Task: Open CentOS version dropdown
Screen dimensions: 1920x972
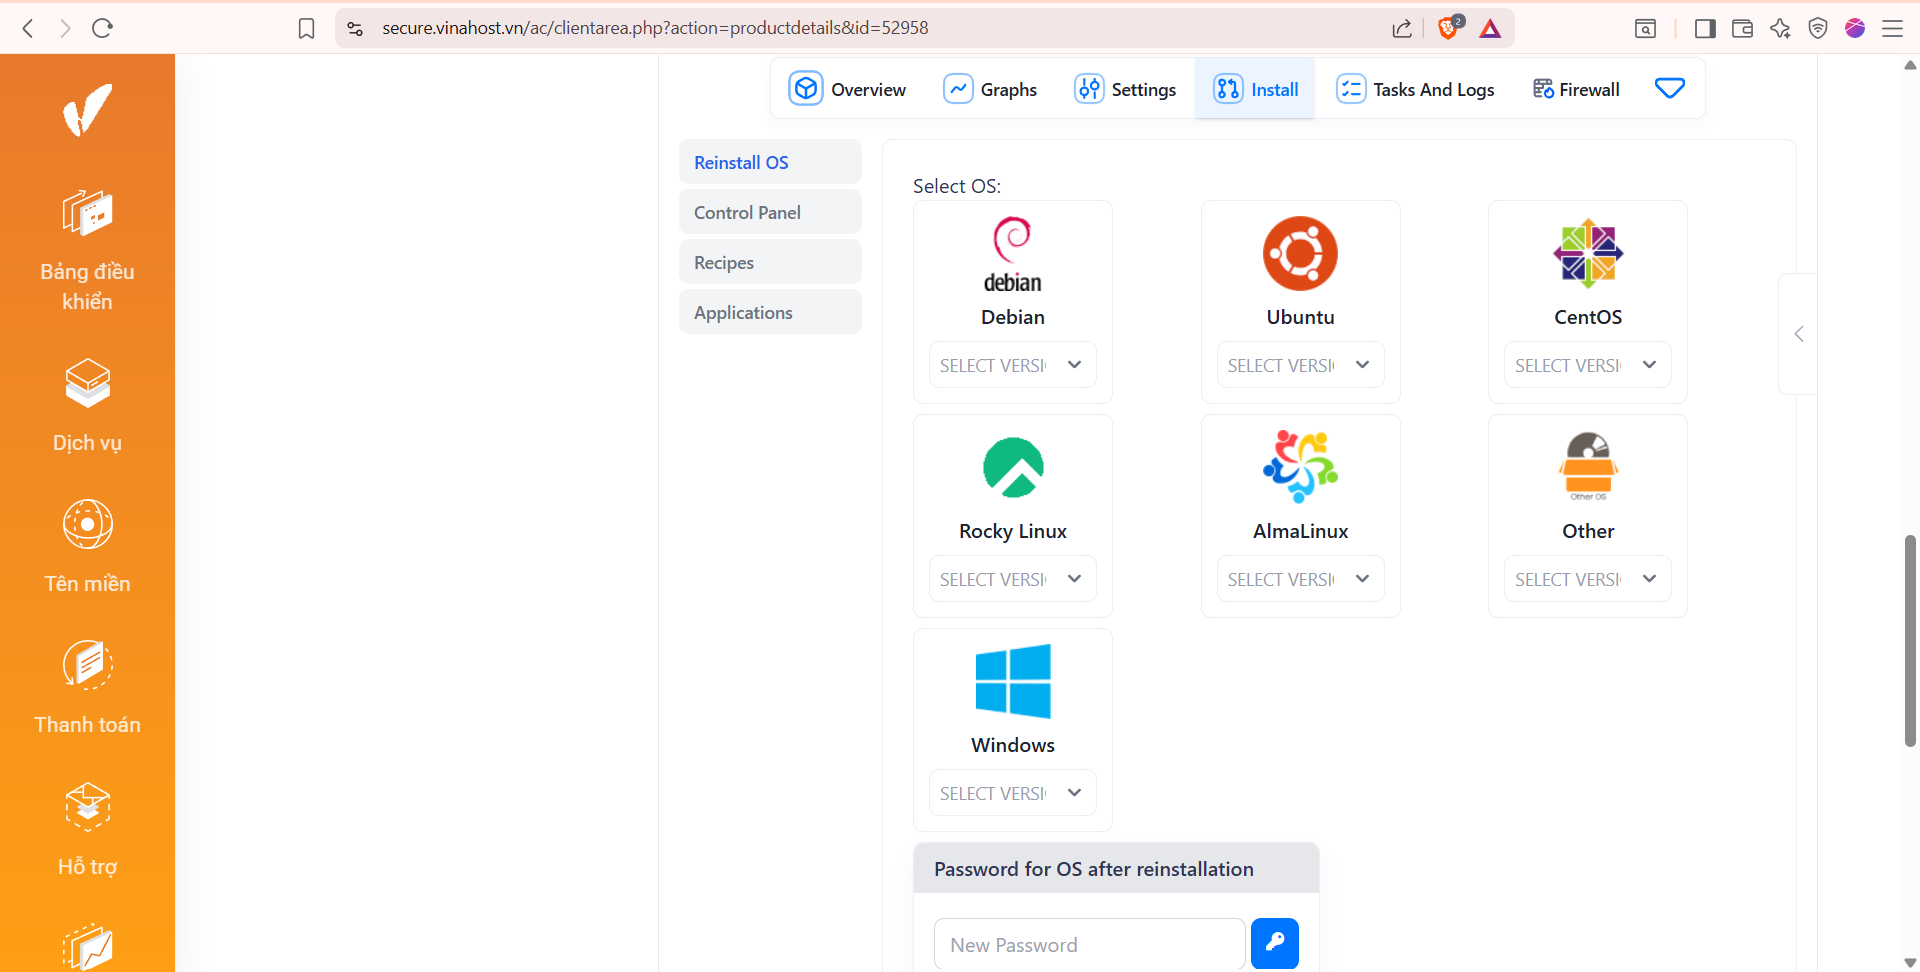Action: [1588, 365]
